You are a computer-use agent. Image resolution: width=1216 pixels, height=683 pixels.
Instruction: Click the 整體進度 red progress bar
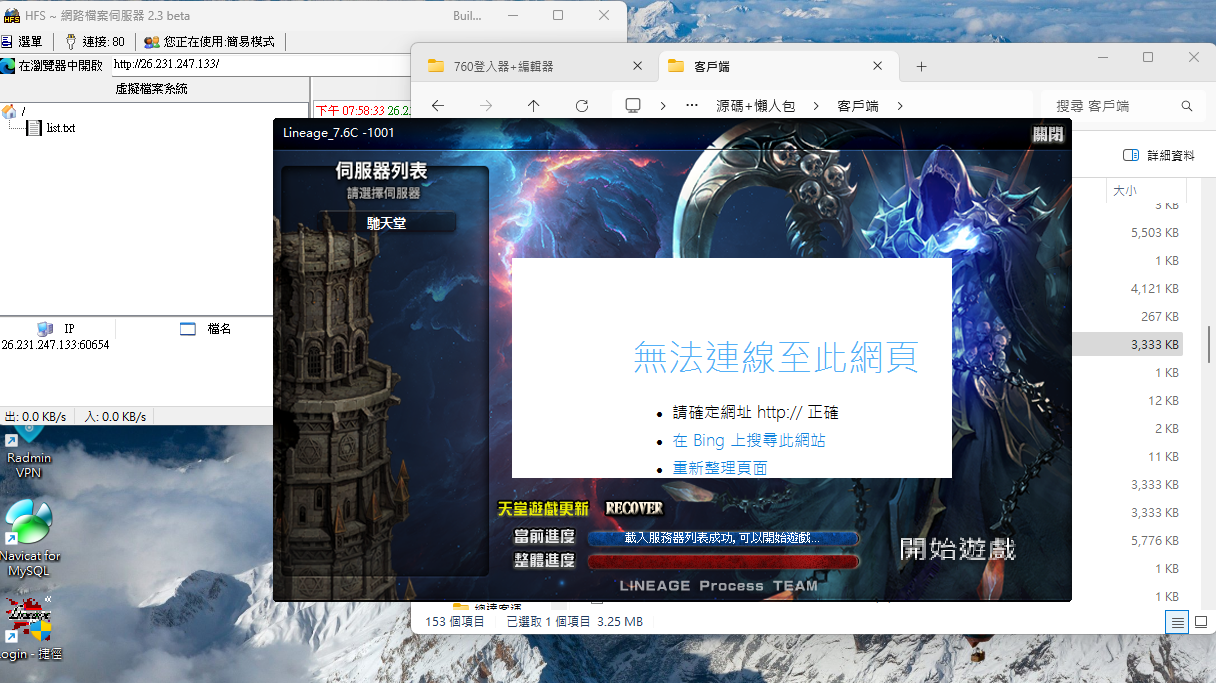[723, 561]
